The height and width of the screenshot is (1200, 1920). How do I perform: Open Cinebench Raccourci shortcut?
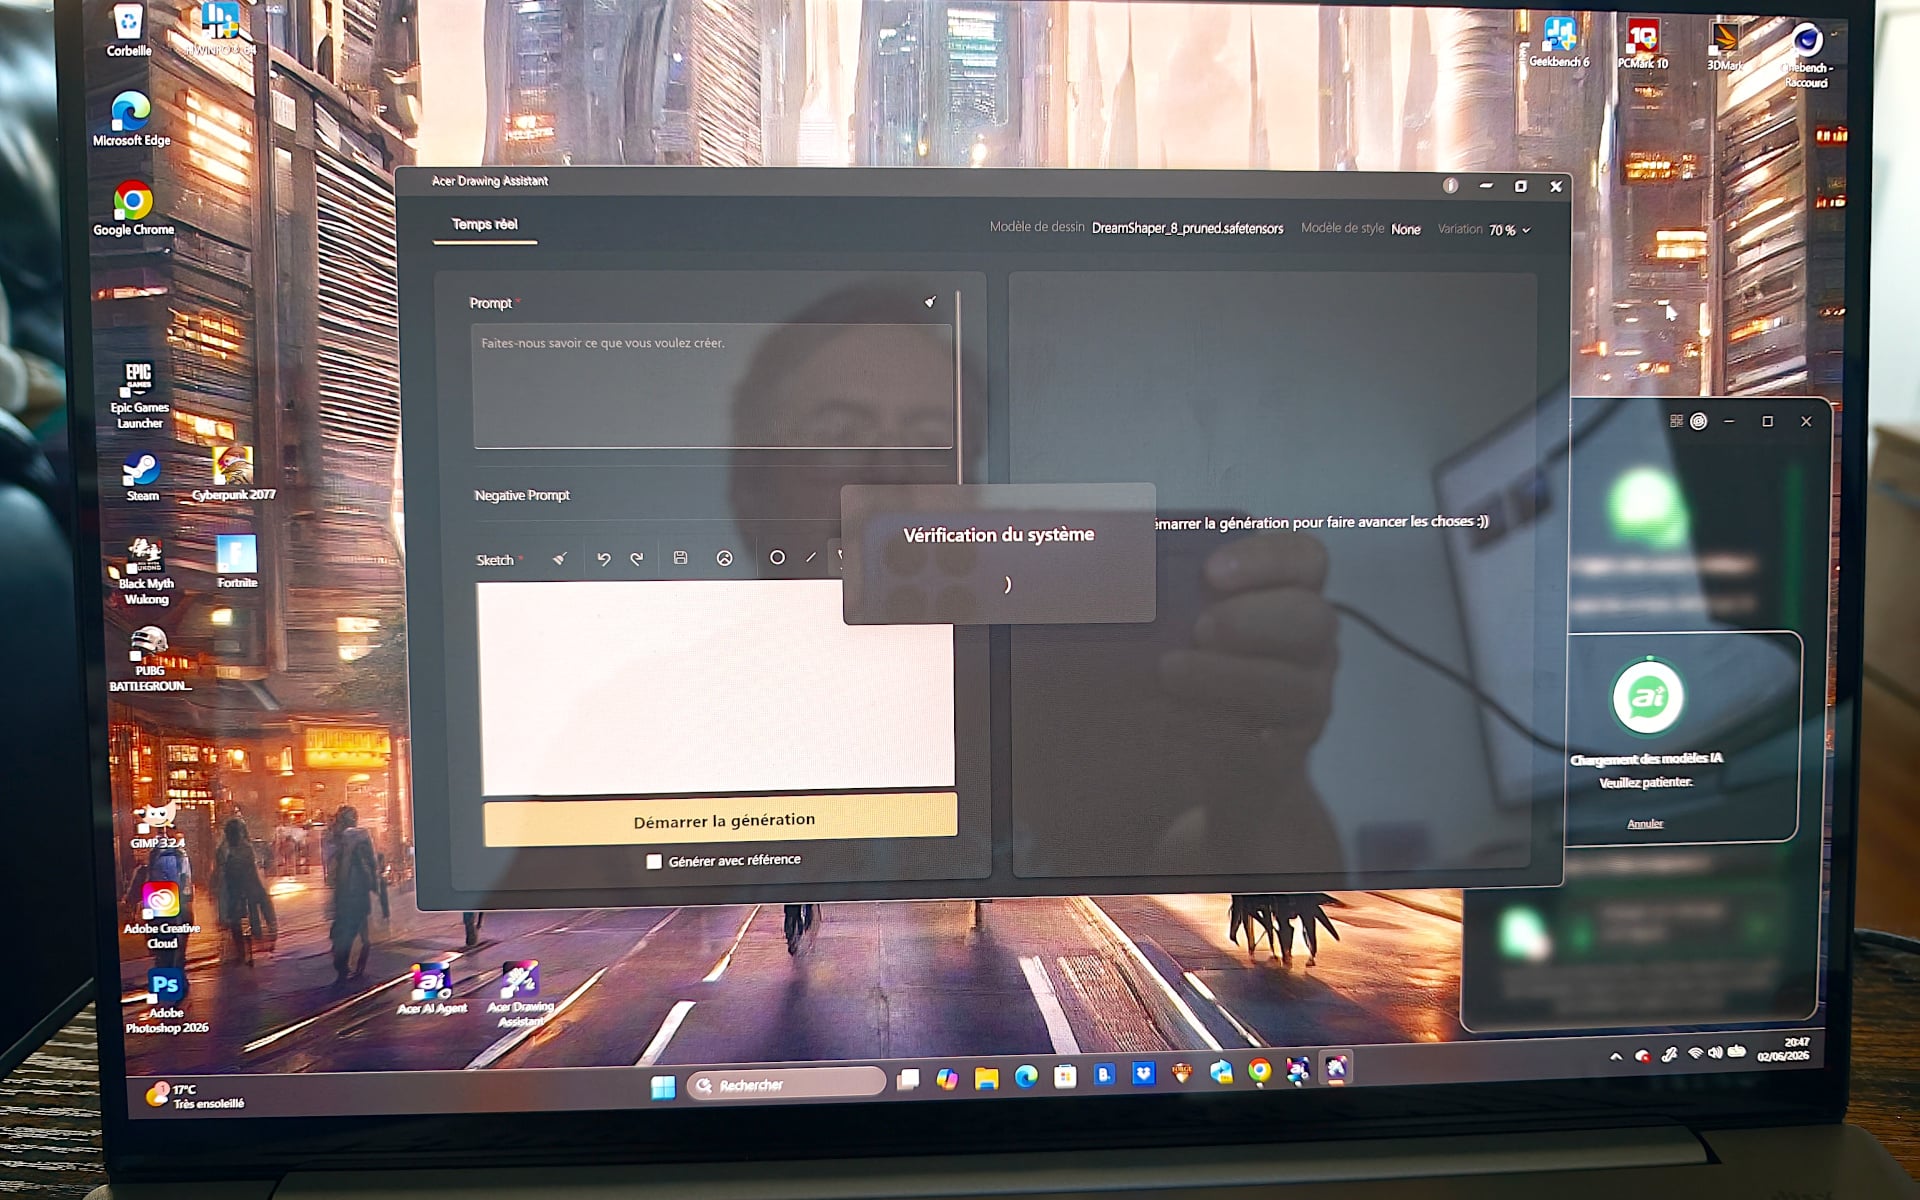click(x=1806, y=55)
